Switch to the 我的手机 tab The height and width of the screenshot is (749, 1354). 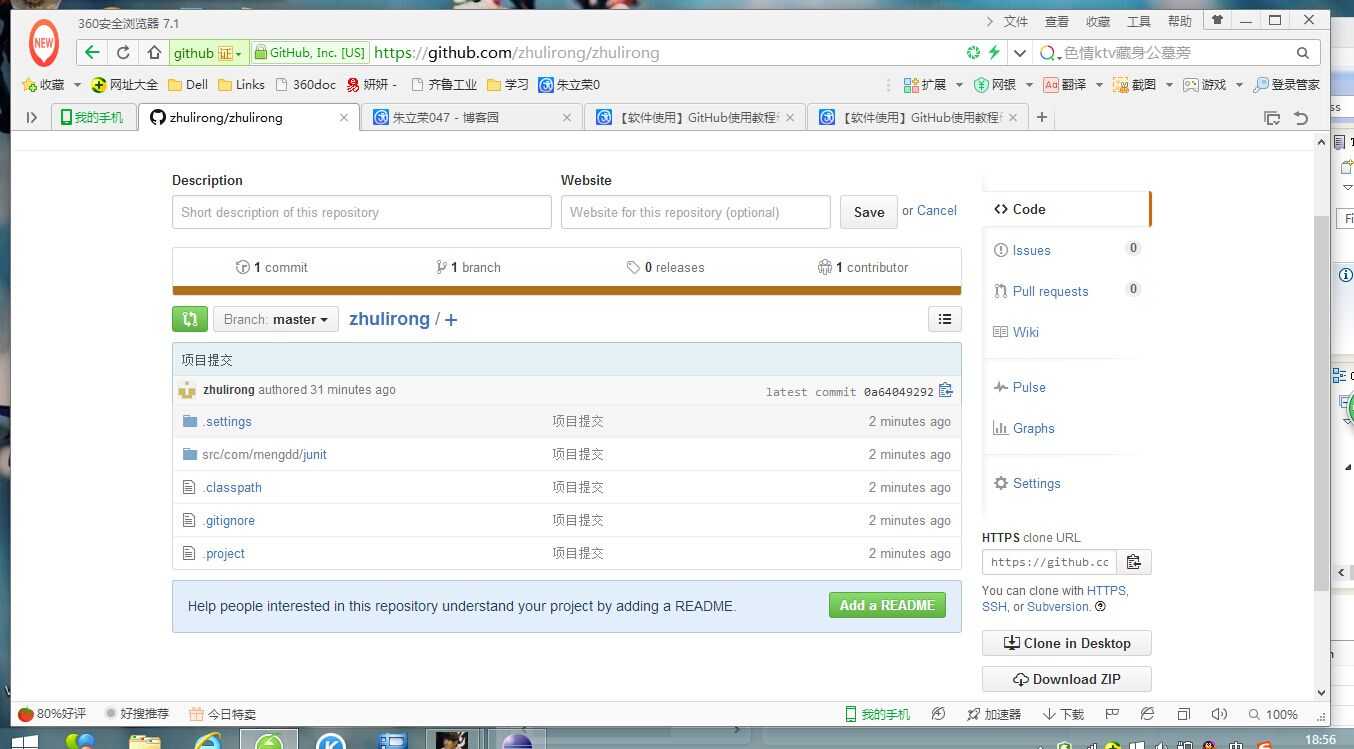coord(93,117)
